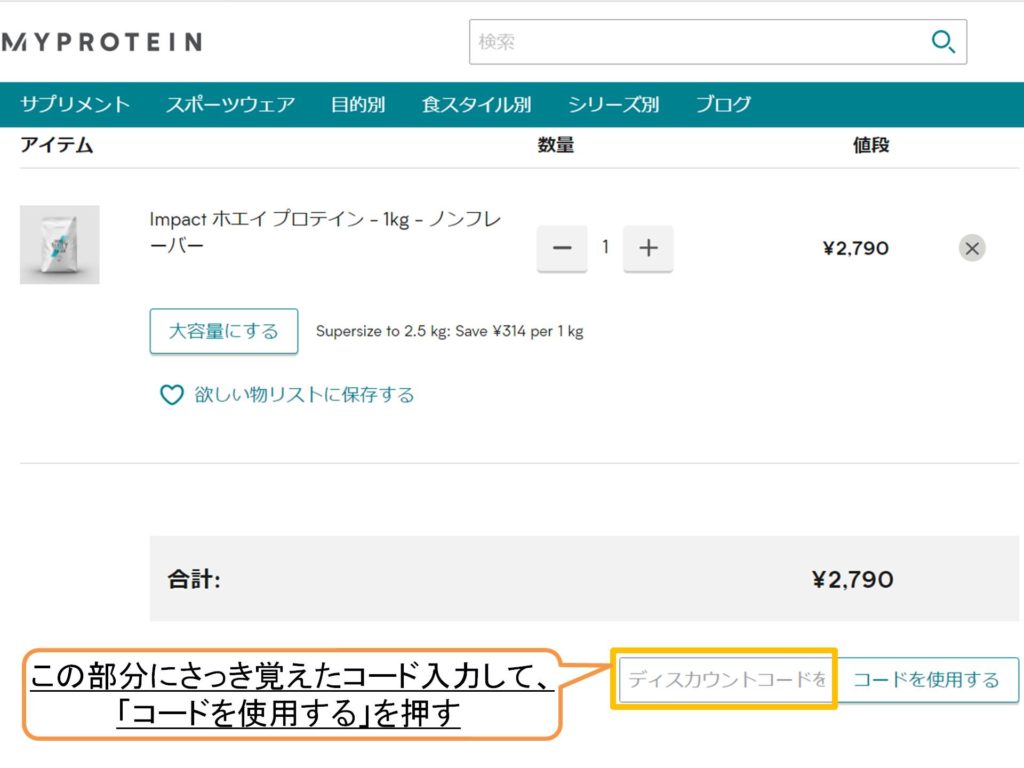This screenshot has height=768, width=1024.
Task: Click the Supersize to 2.5 kg text
Action: click(x=449, y=331)
